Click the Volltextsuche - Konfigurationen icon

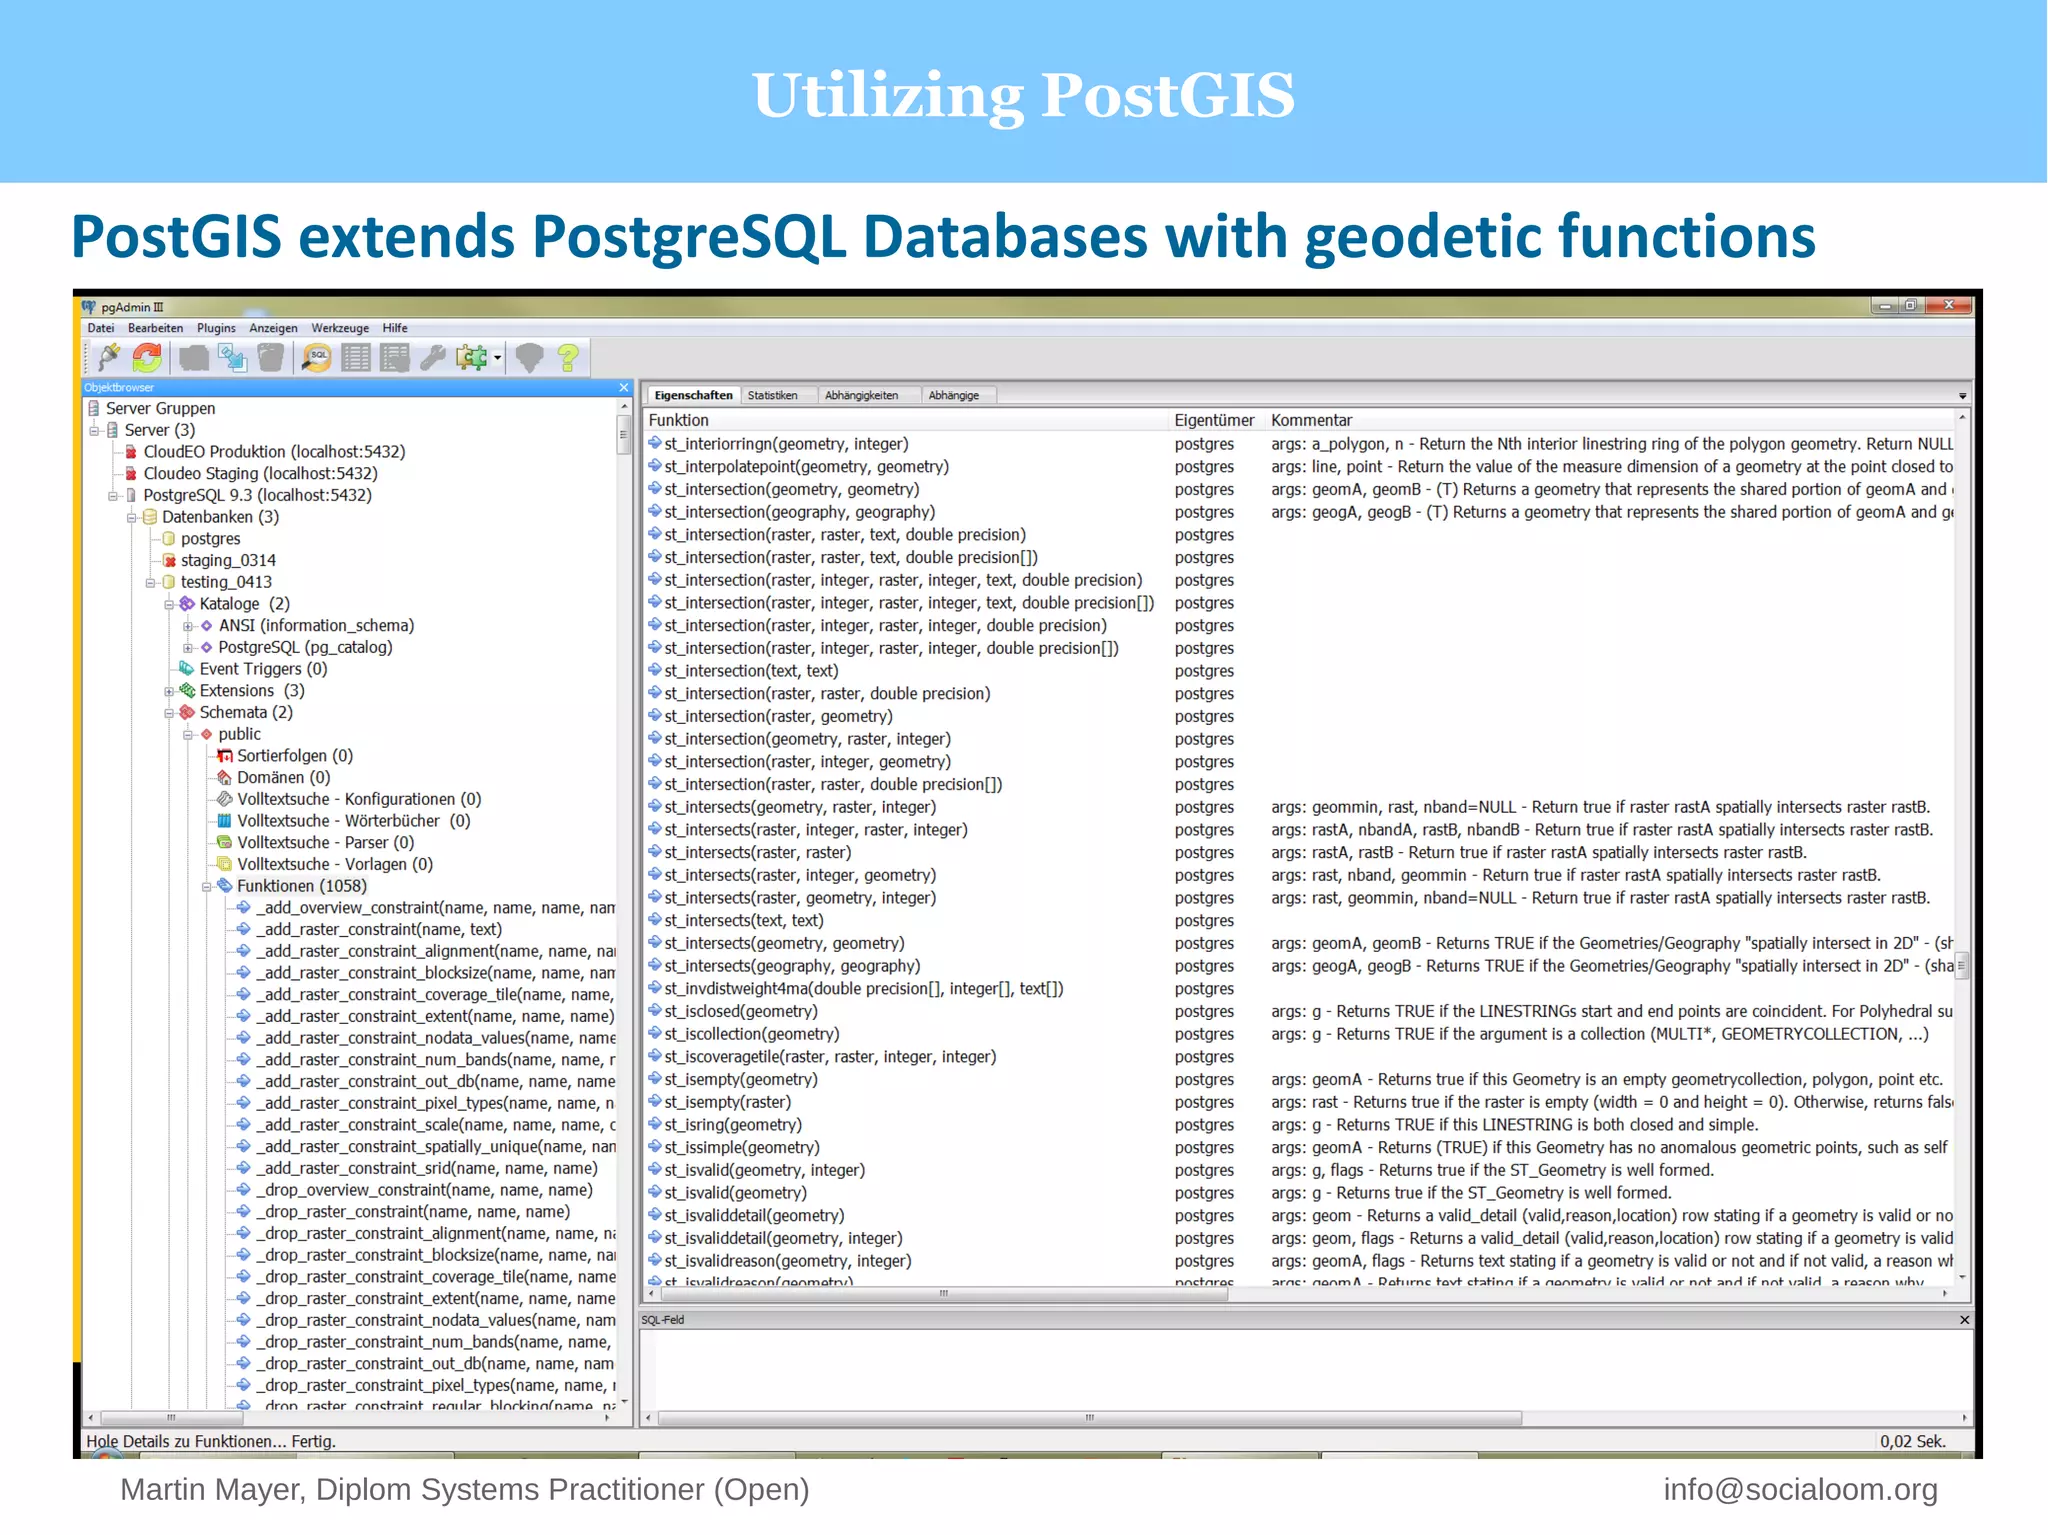[x=225, y=799]
